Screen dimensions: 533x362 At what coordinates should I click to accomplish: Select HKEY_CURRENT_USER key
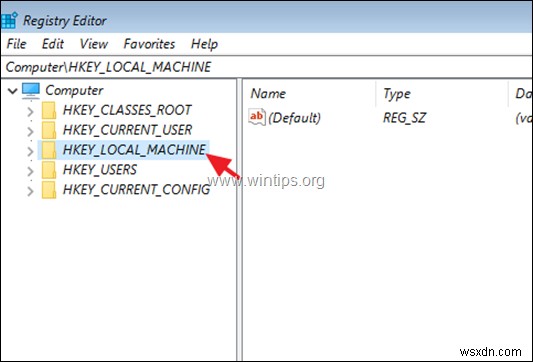127,130
